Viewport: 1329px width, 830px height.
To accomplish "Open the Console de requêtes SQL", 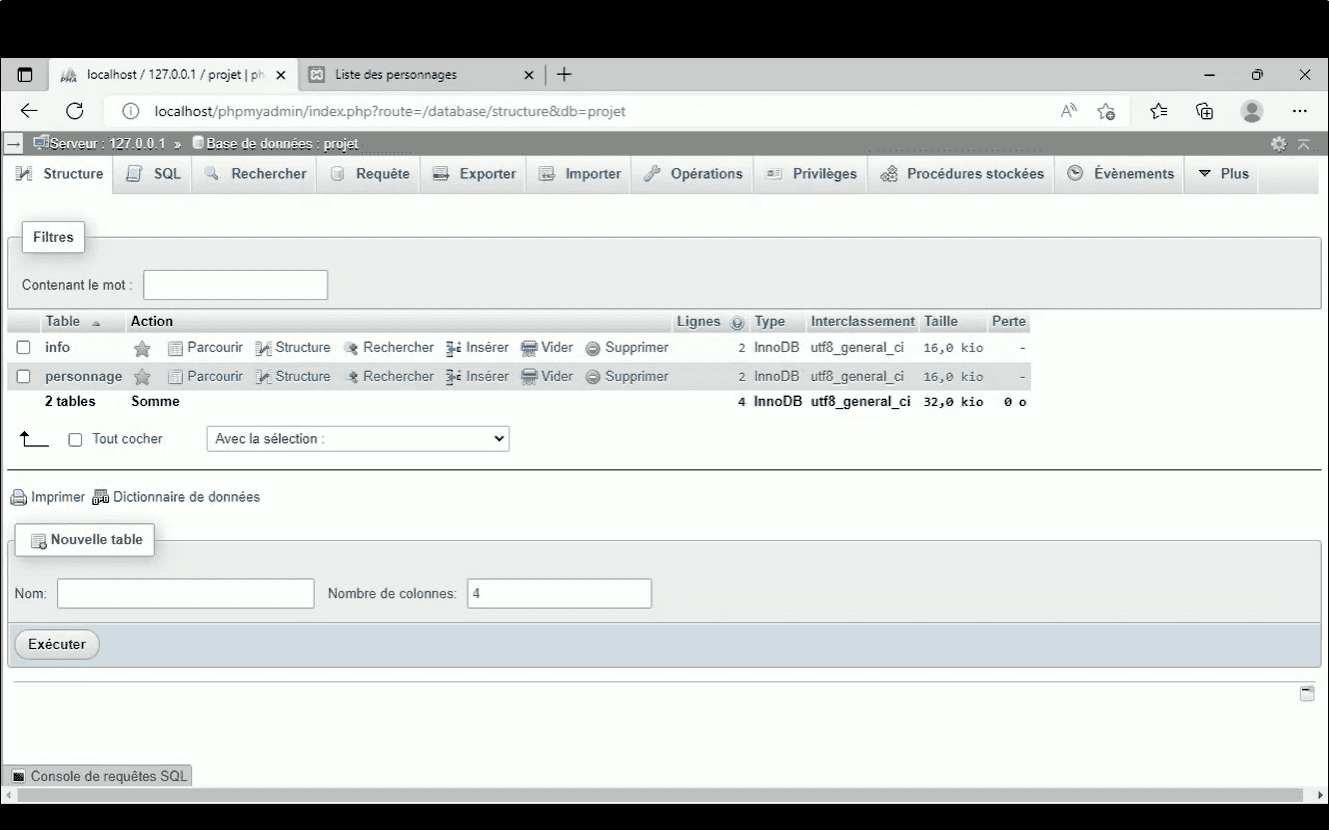I will pos(97,775).
